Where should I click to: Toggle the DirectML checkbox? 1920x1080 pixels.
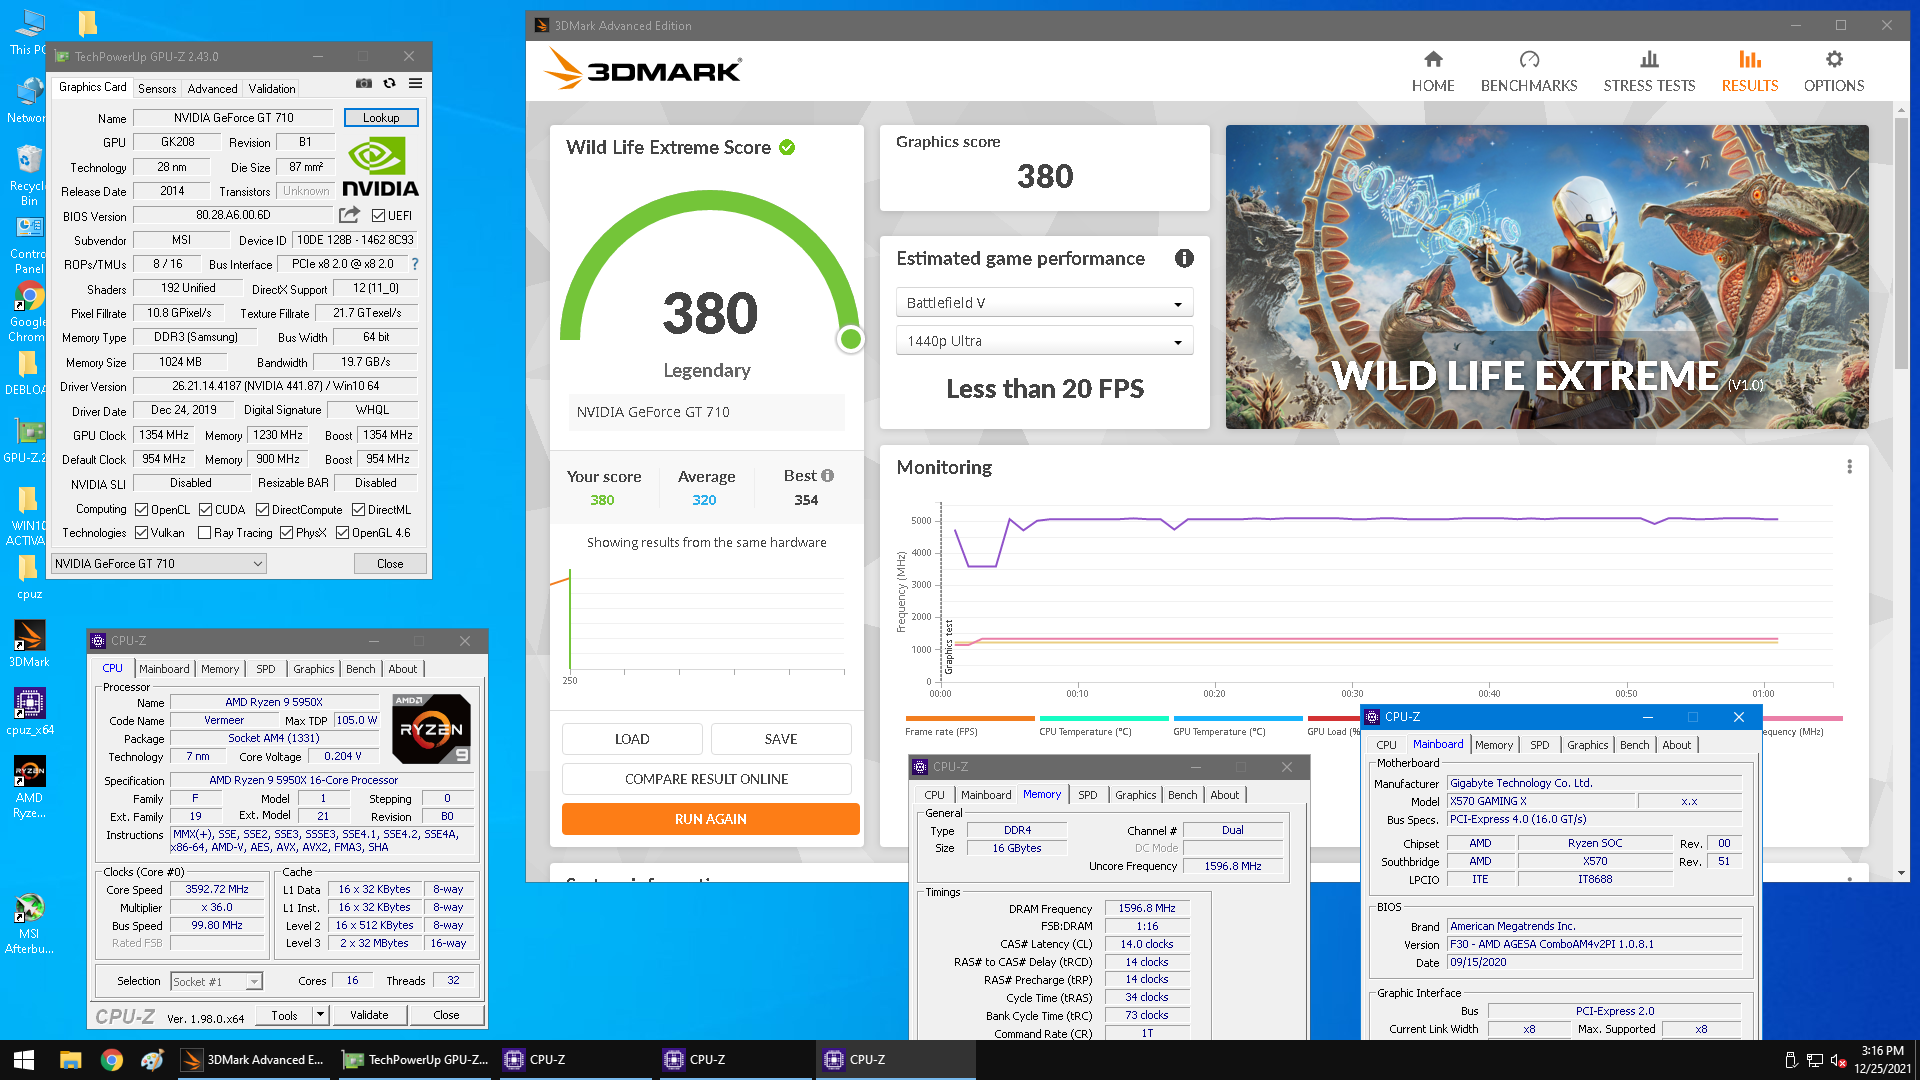358,509
